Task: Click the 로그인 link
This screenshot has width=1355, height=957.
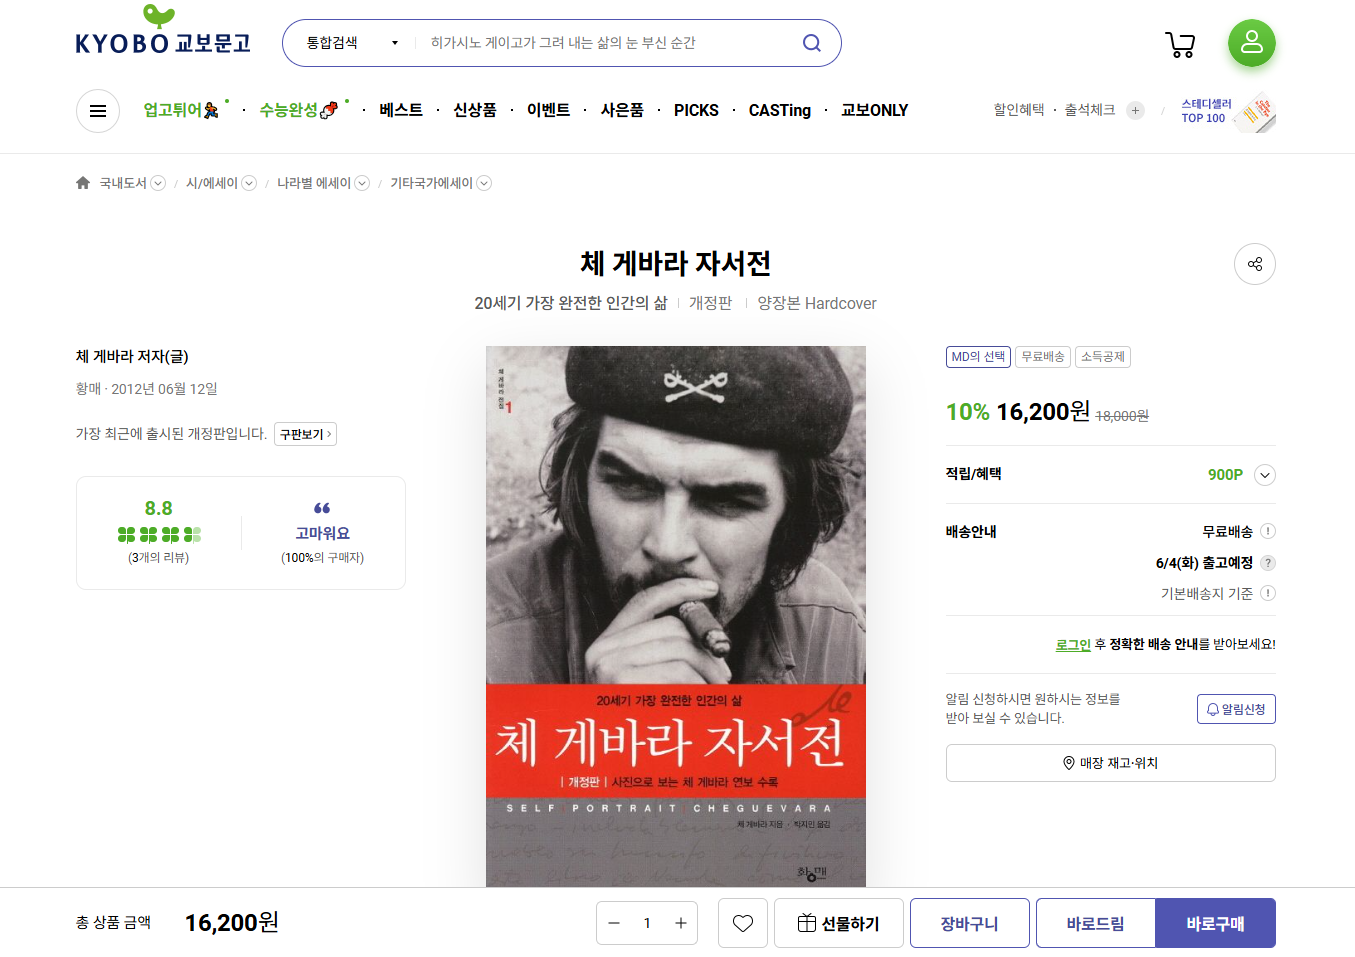Action: point(1073,645)
